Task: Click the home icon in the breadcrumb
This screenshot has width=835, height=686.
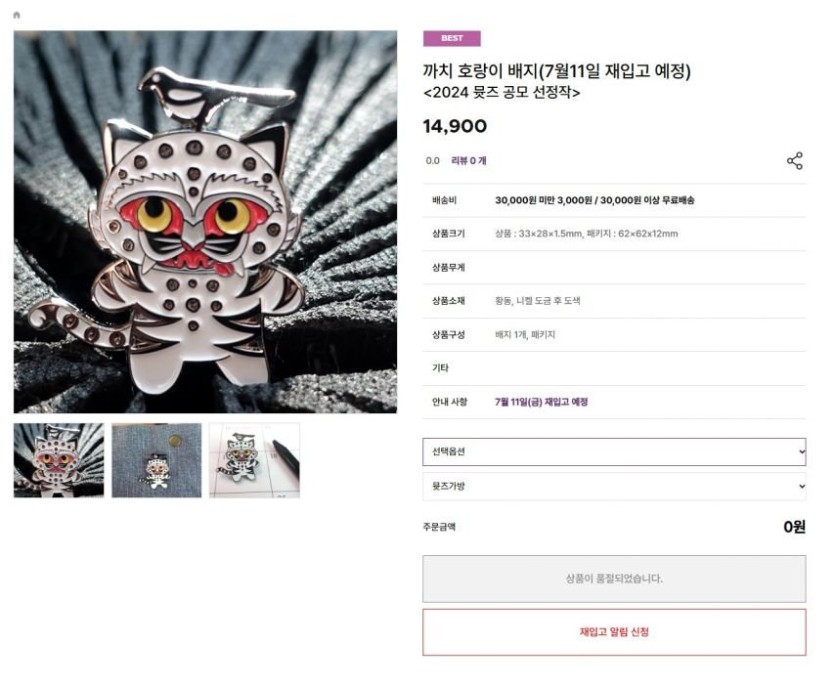Action: (x=17, y=15)
